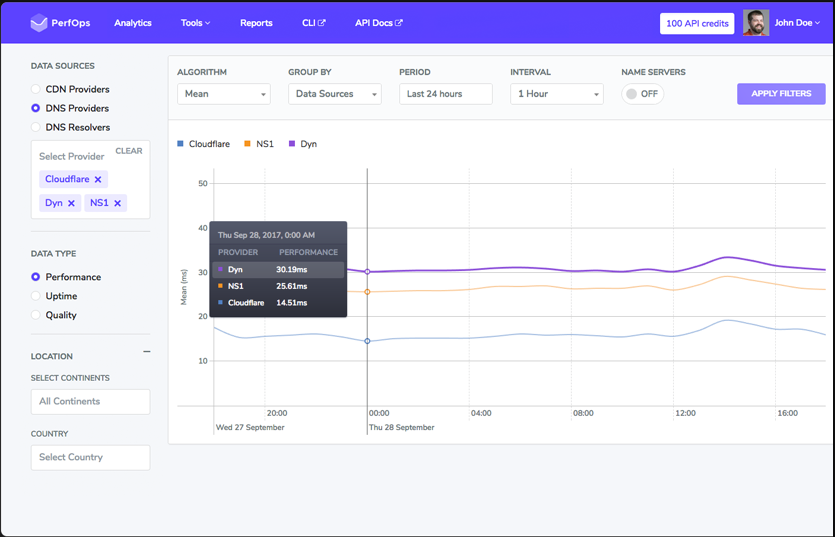Click the CLI external link icon

pyautogui.click(x=322, y=23)
